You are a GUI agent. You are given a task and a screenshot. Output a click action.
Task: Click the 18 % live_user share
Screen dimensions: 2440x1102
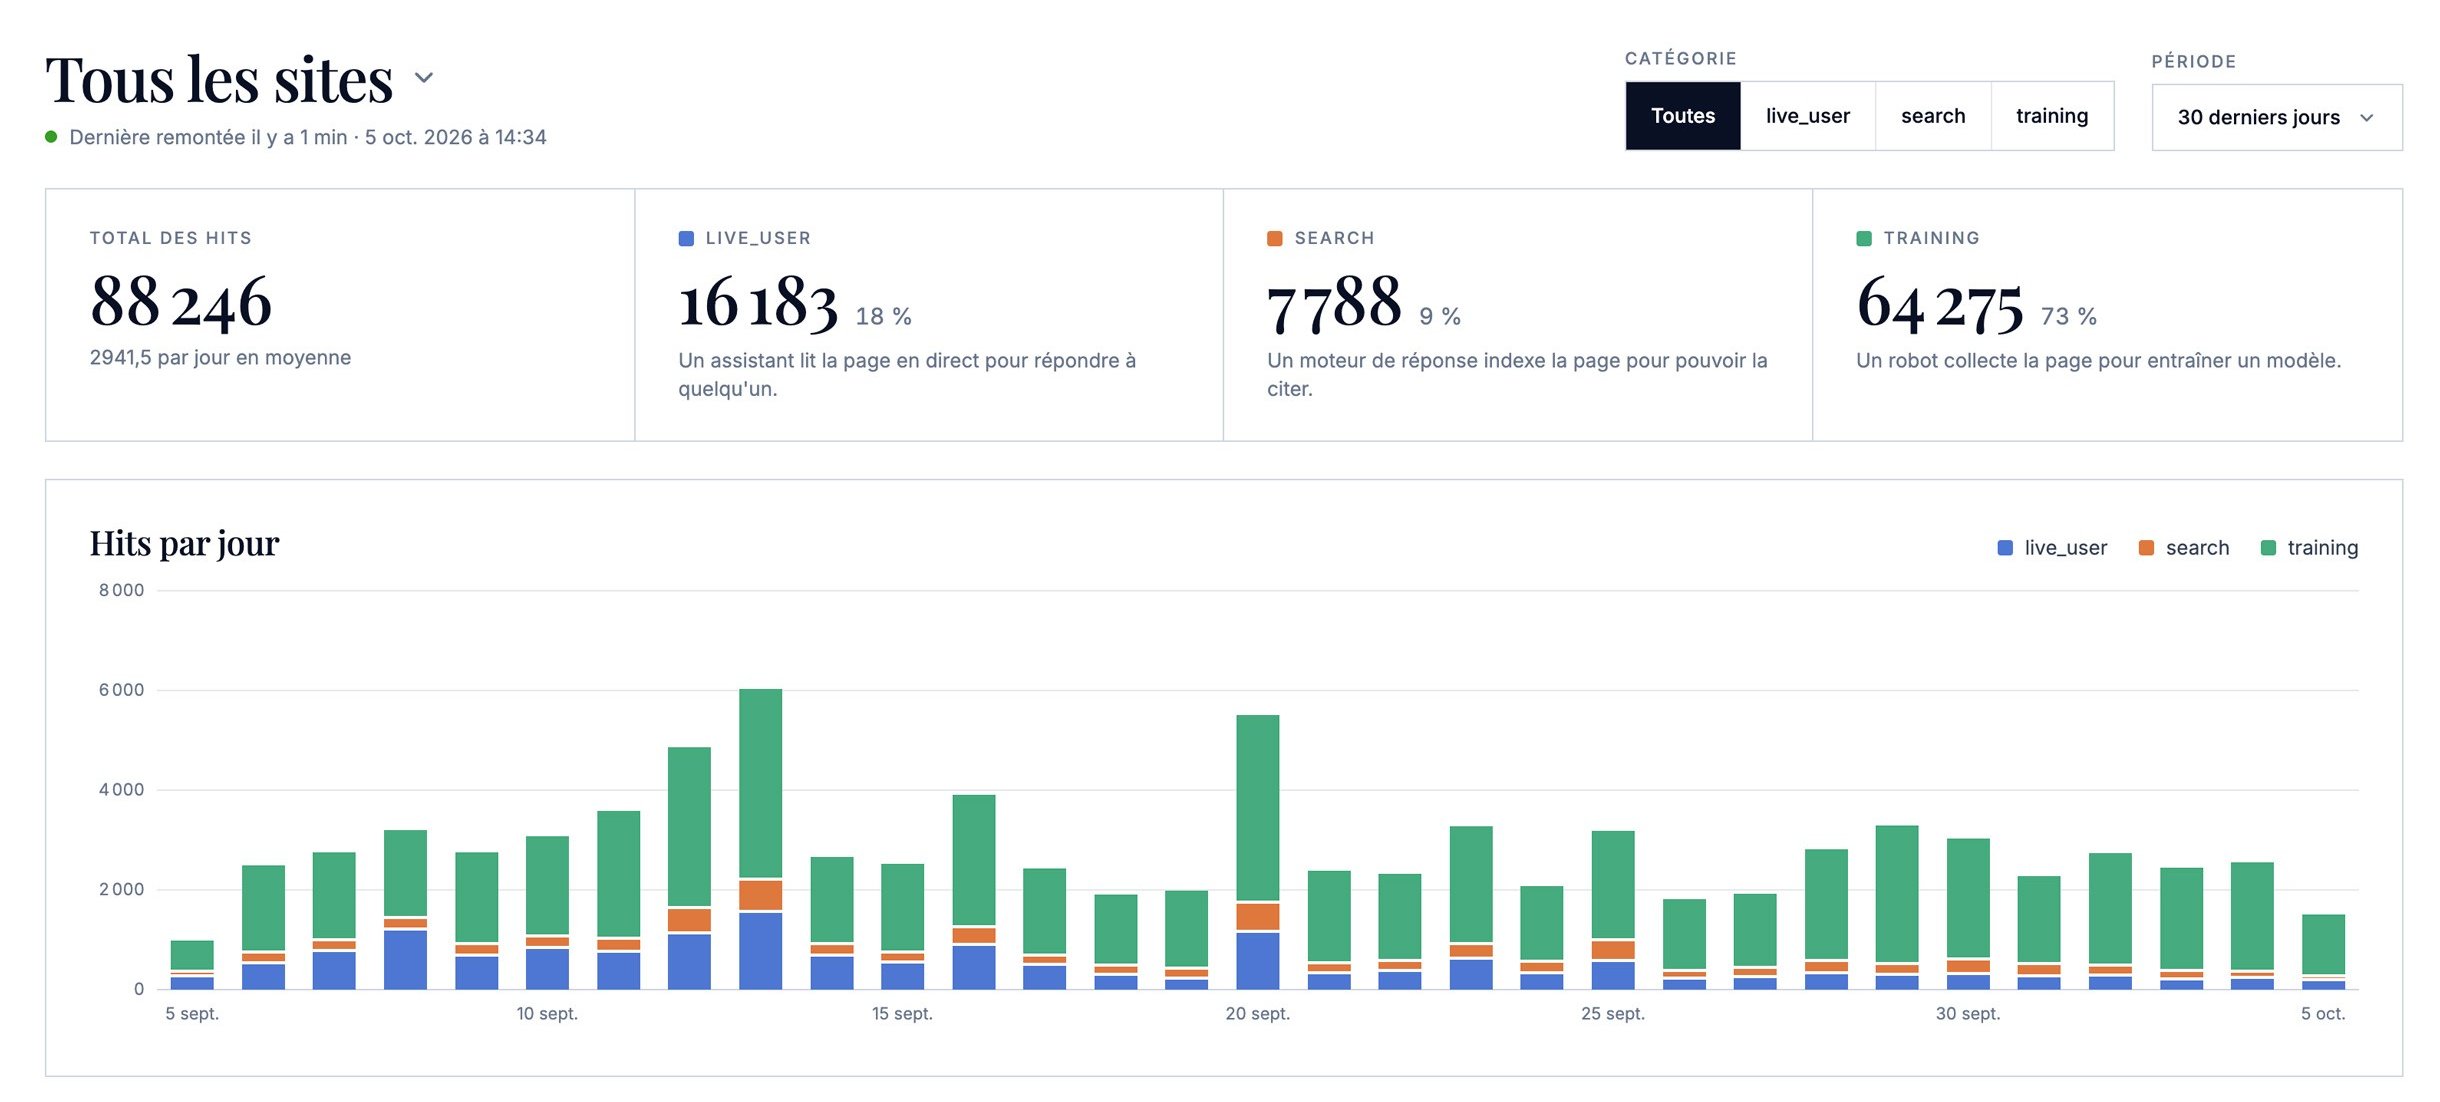[x=884, y=316]
